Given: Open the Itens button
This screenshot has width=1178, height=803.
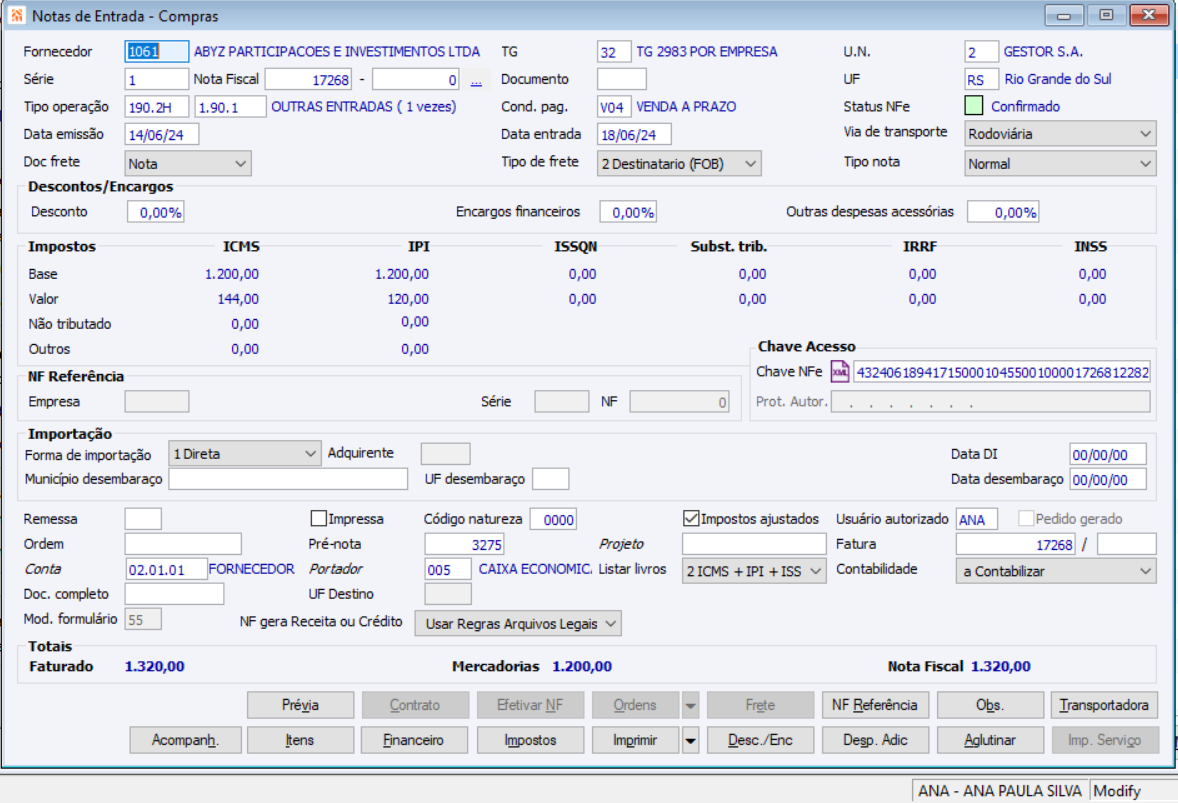Looking at the screenshot, I should click(301, 741).
